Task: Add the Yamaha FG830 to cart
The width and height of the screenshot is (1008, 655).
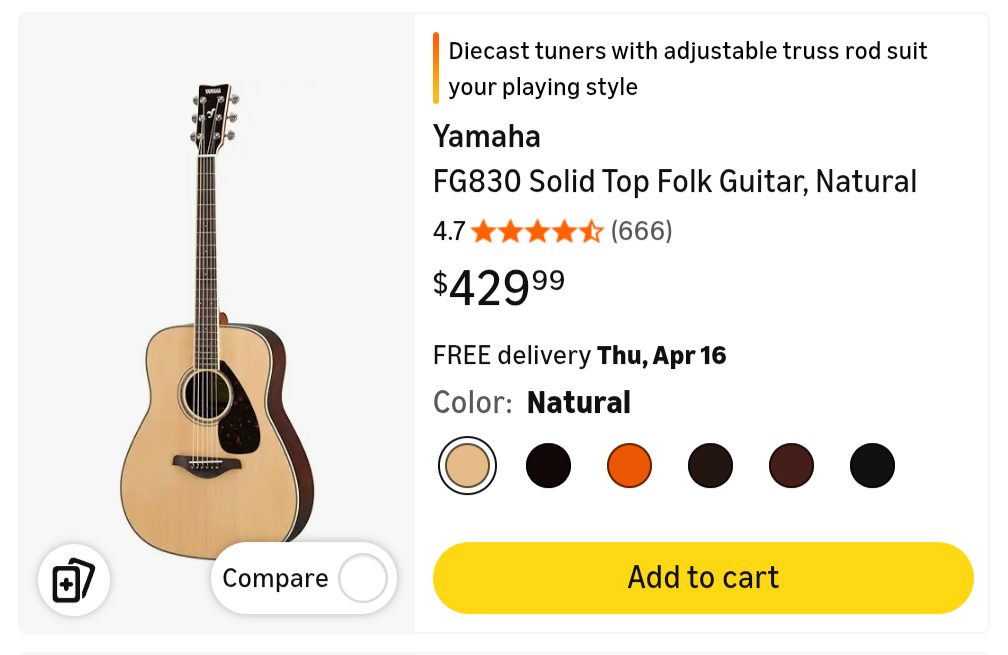Action: point(703,578)
